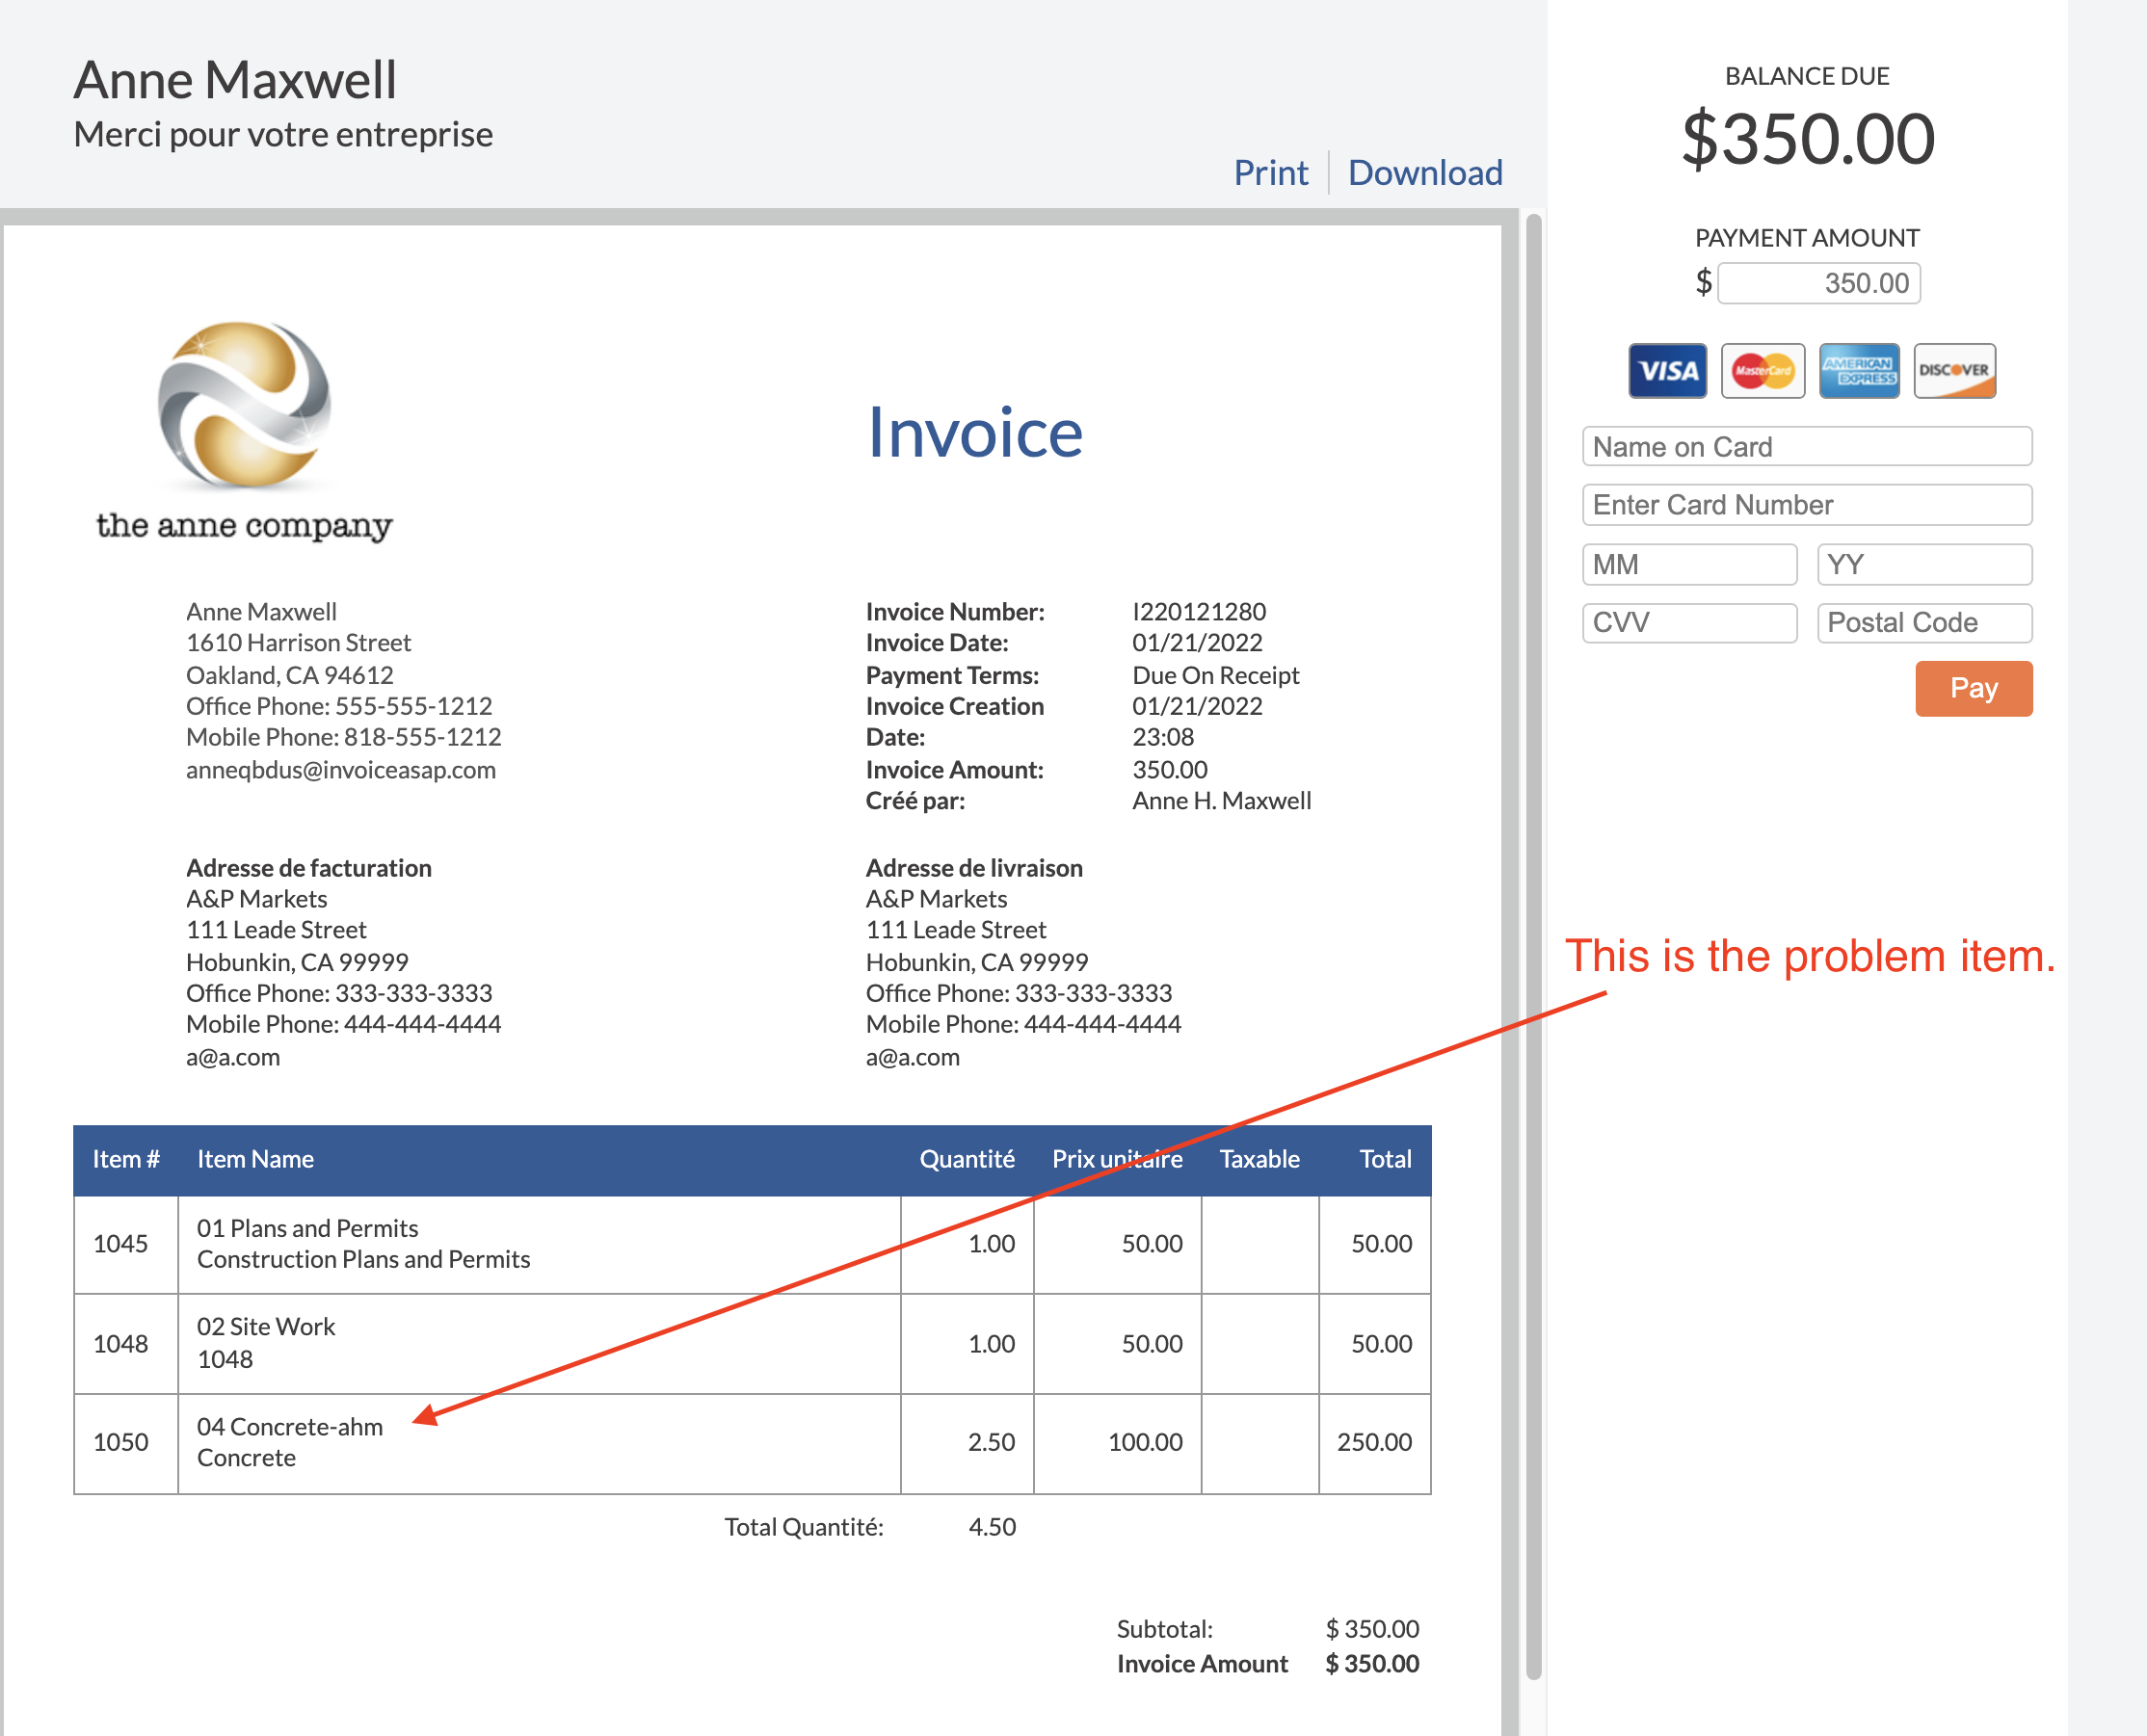Print the invoice
The height and width of the screenshot is (1736, 2147).
point(1270,173)
